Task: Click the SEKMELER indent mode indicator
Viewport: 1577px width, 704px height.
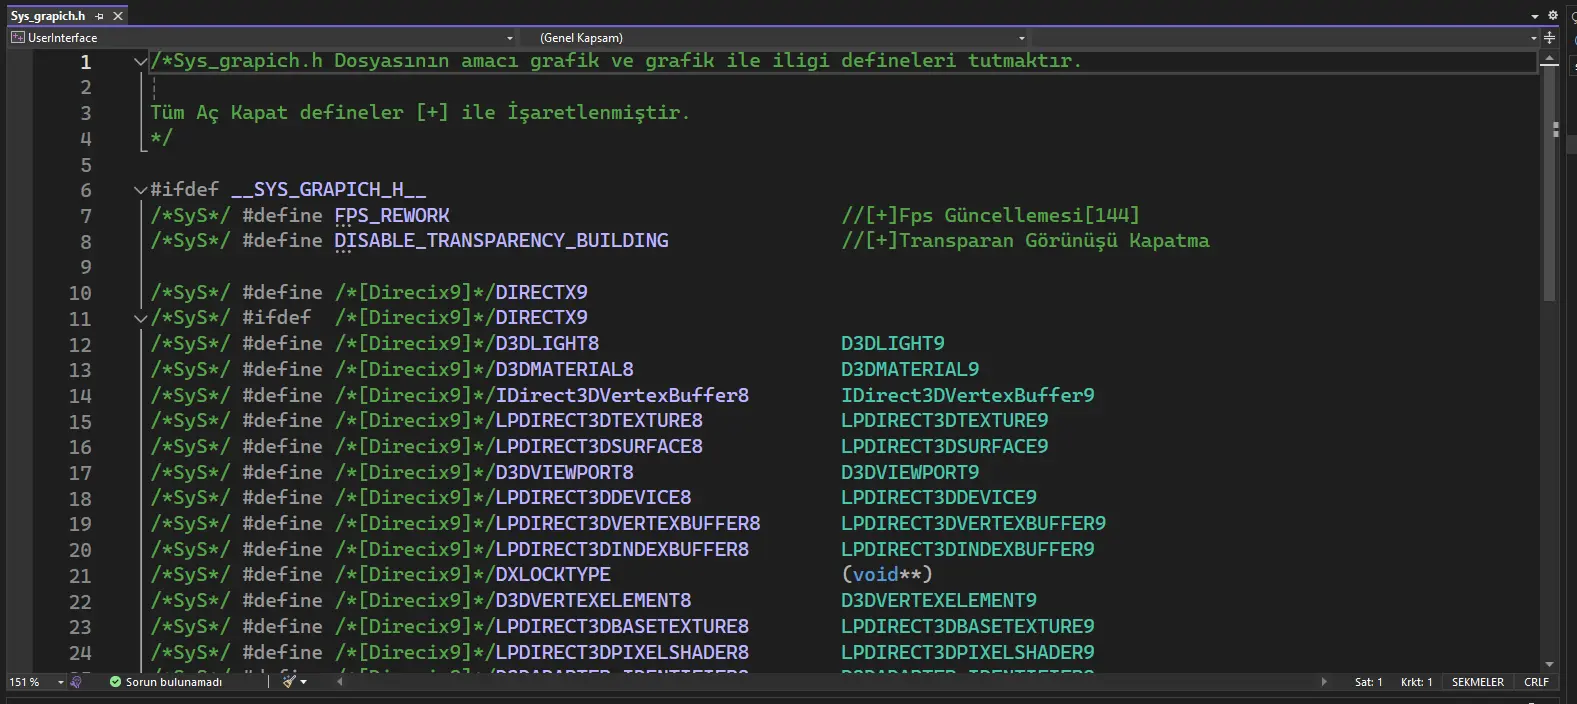Action: (1477, 682)
